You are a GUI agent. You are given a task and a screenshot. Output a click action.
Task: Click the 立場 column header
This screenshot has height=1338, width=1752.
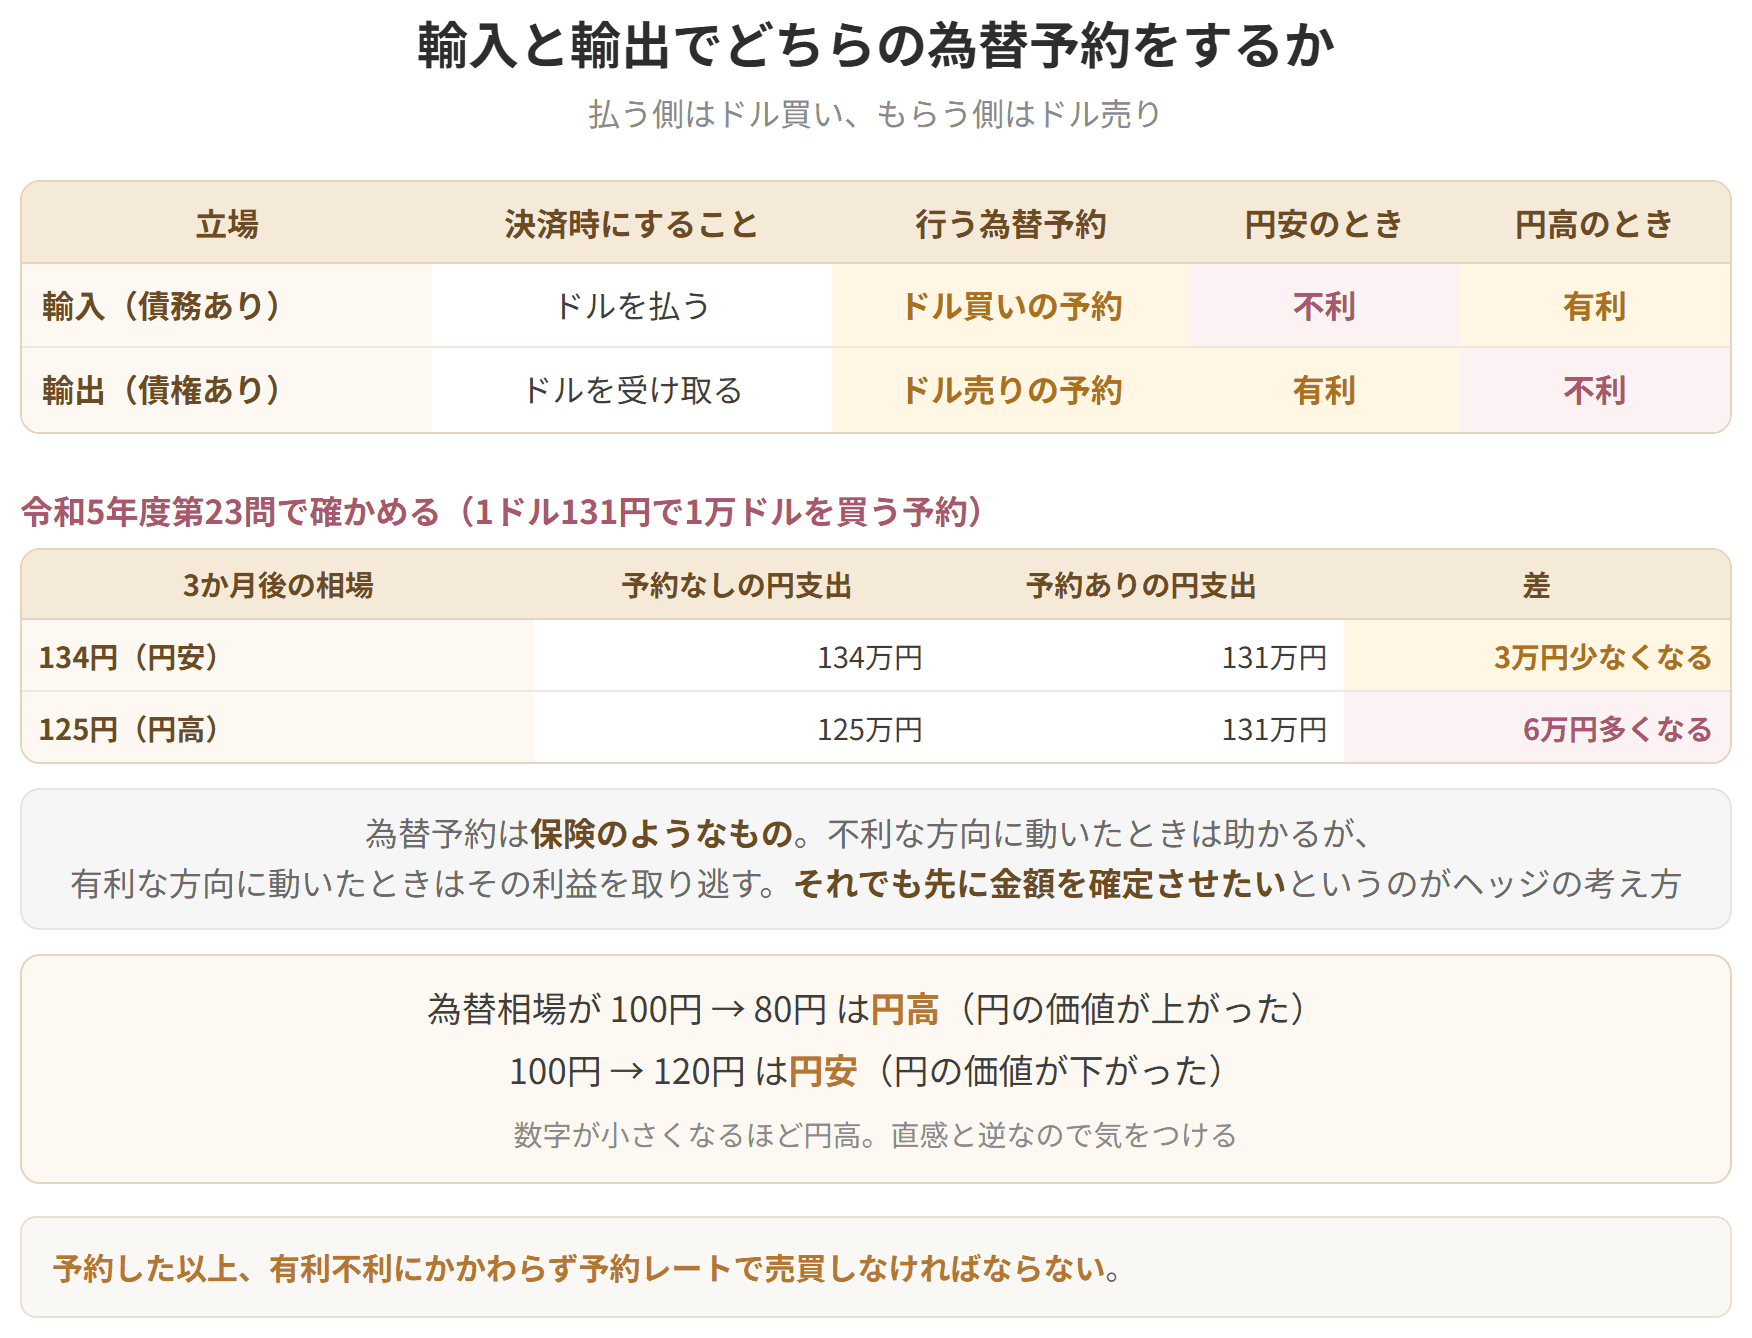click(227, 224)
